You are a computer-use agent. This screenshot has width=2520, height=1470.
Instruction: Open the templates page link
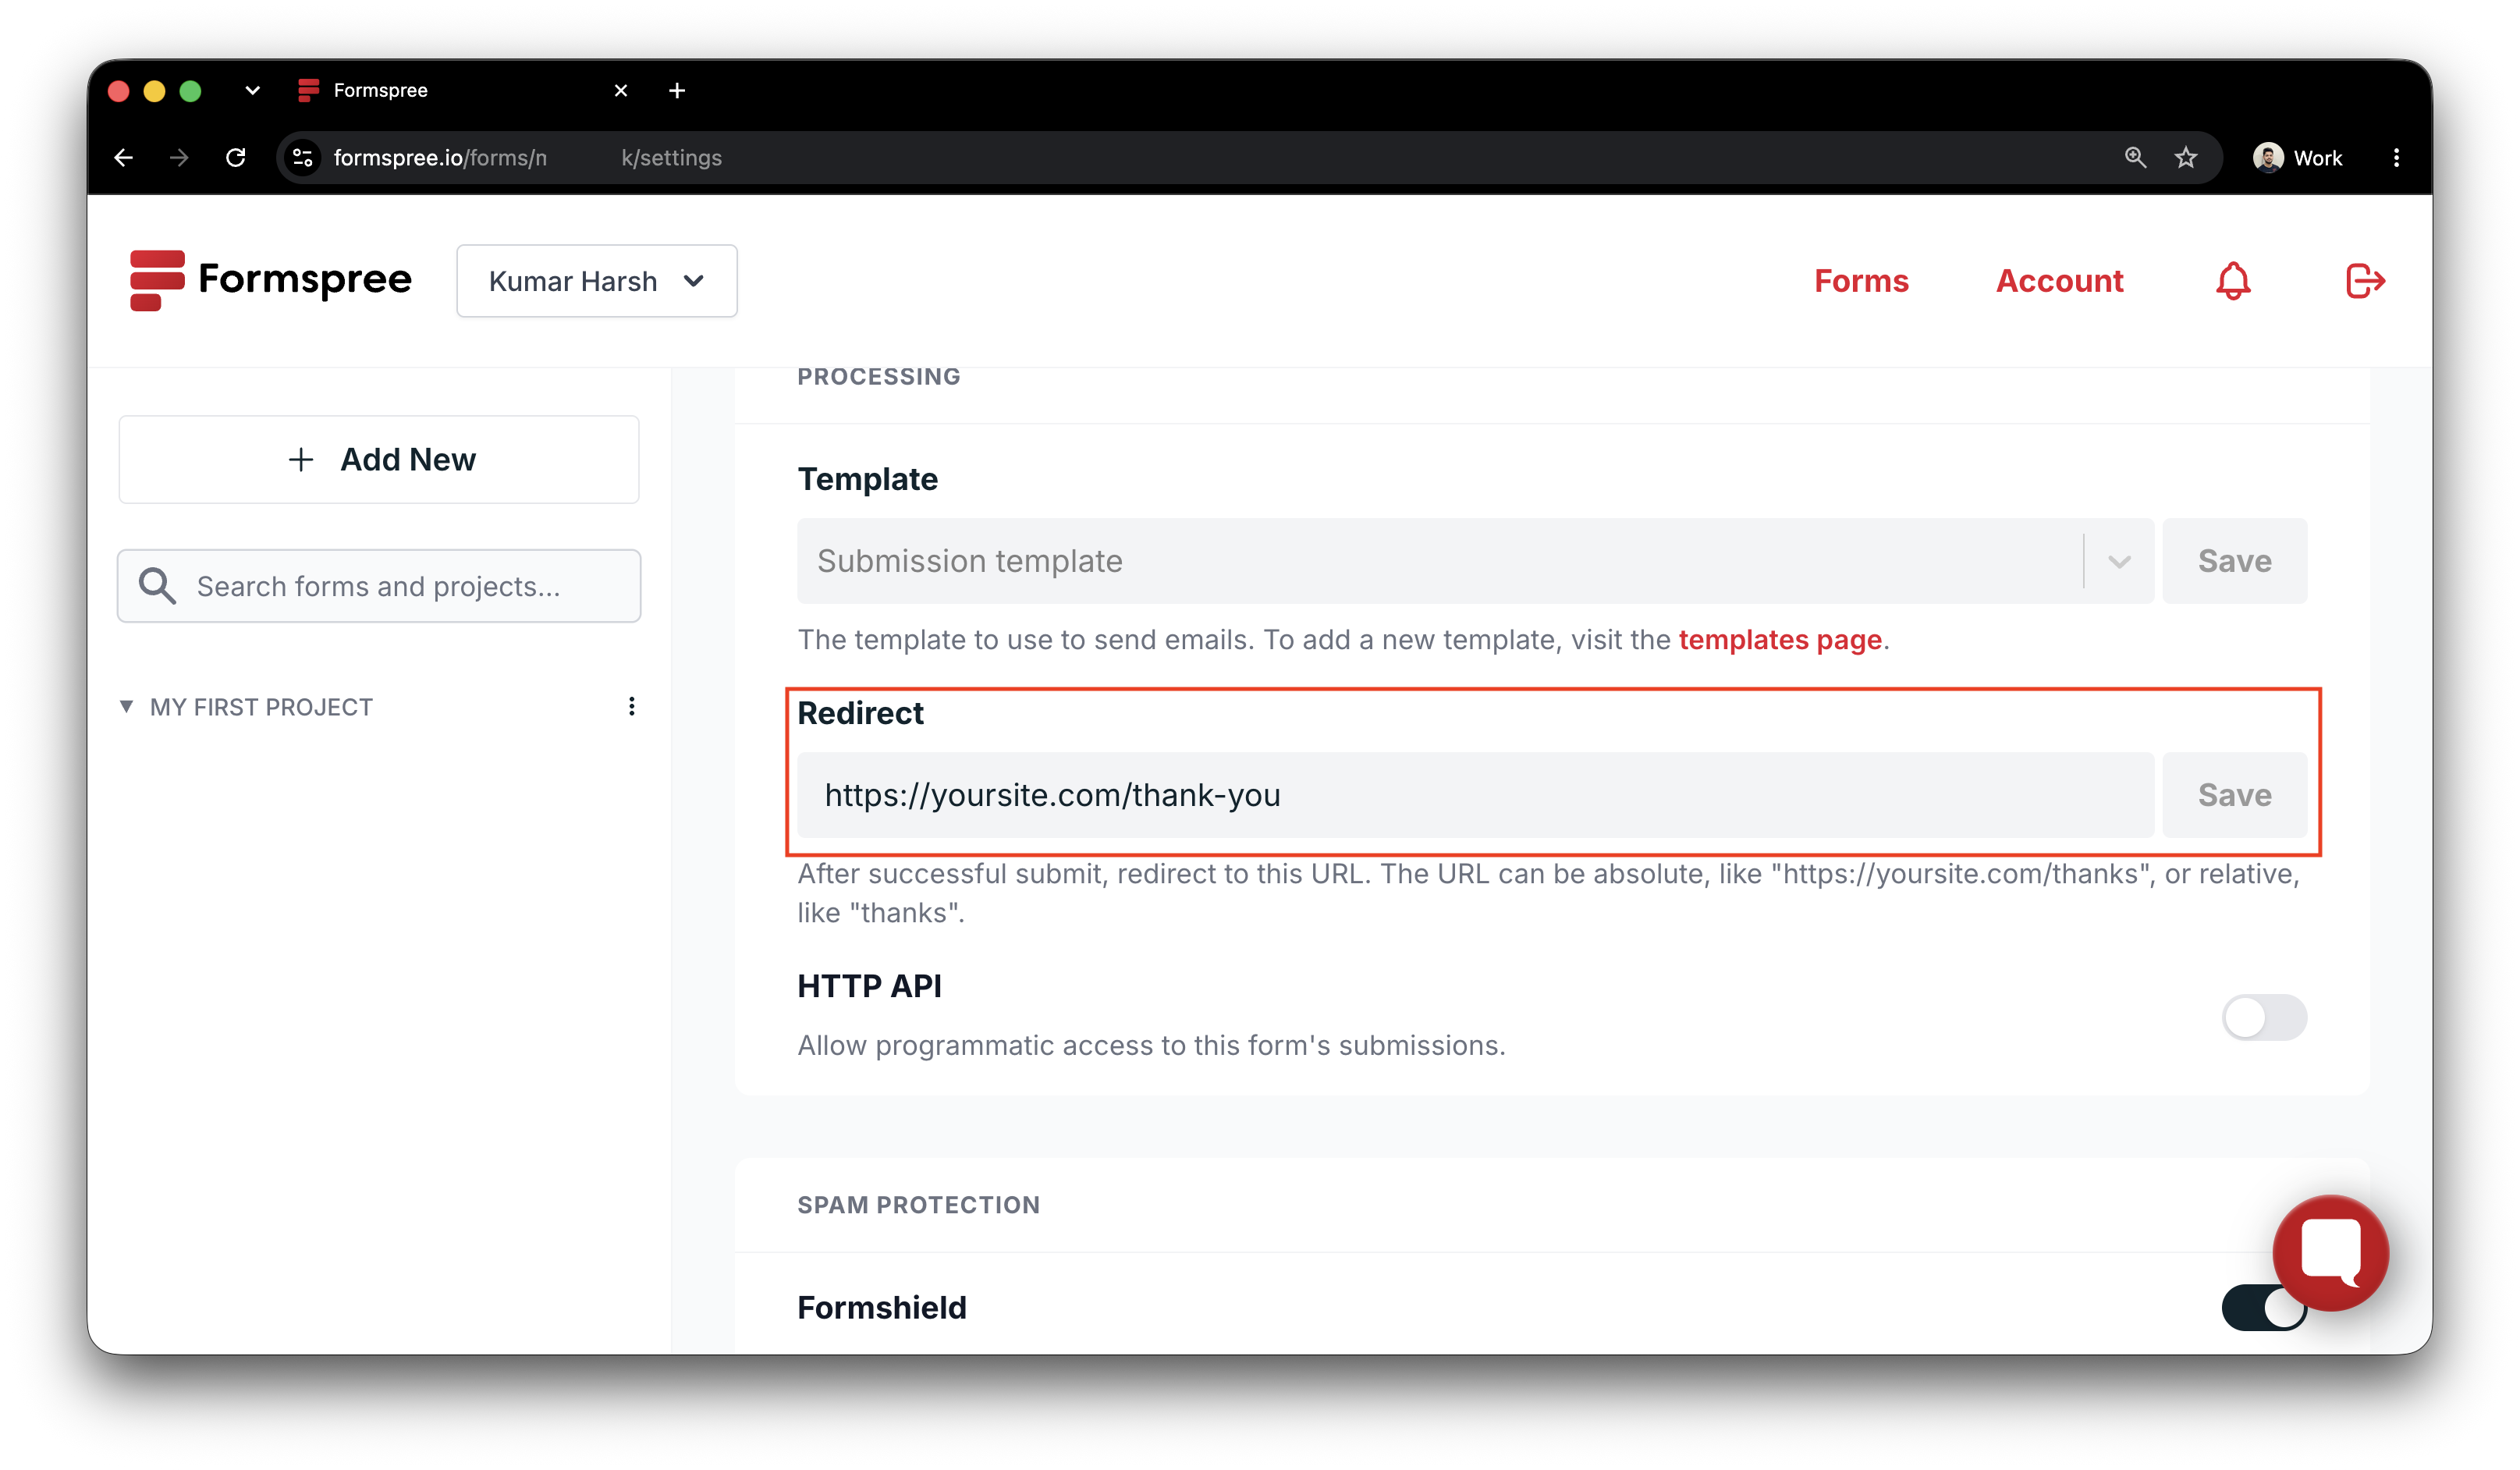[1780, 640]
